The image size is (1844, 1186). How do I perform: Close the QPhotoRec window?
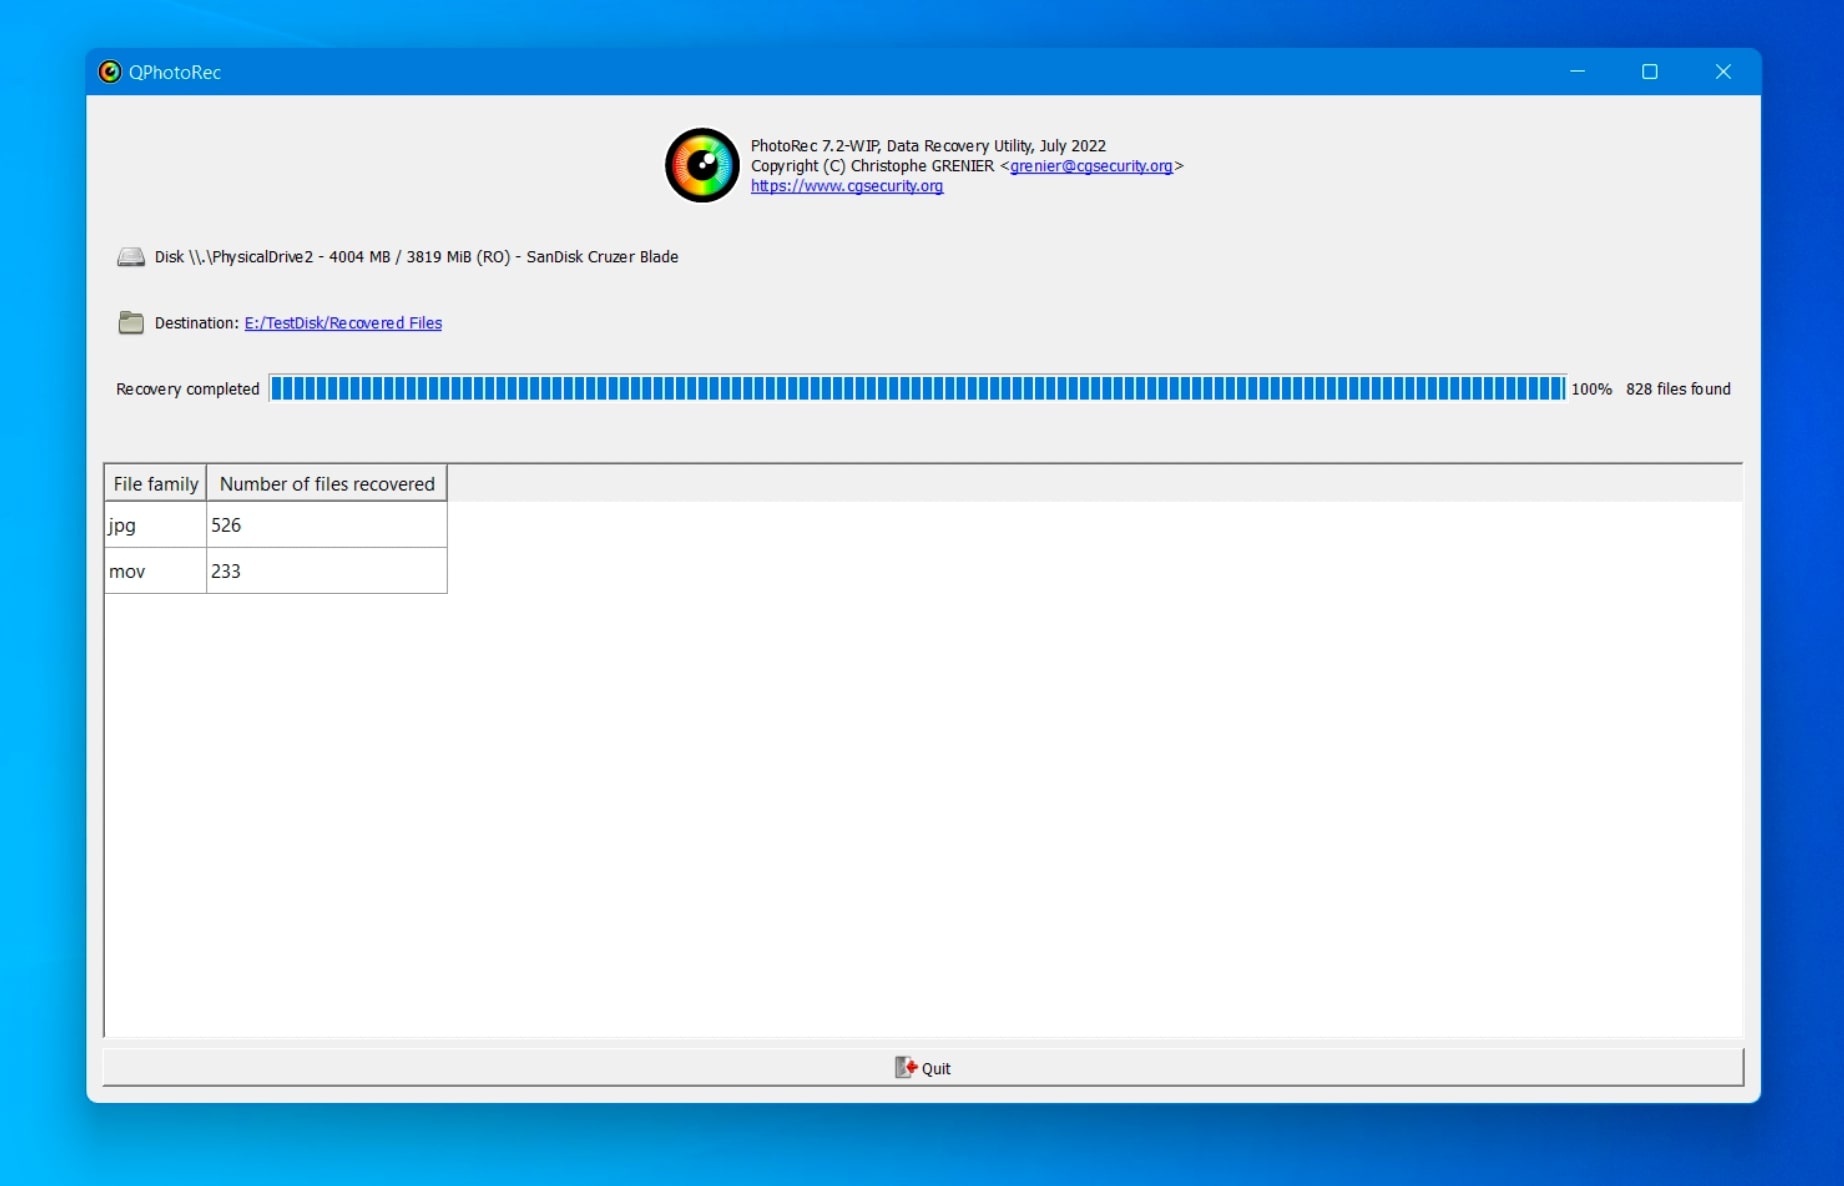point(1723,72)
